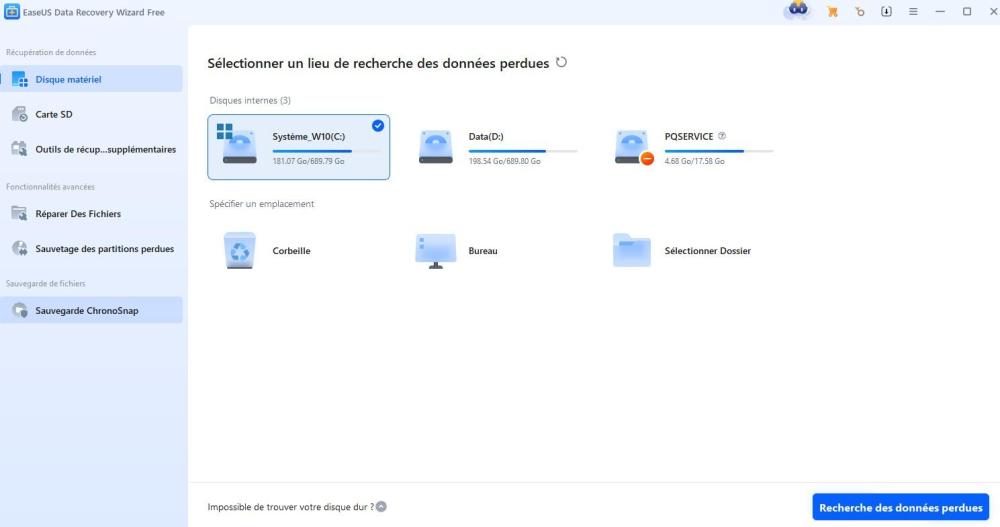Click the Corbeille label

tap(291, 251)
